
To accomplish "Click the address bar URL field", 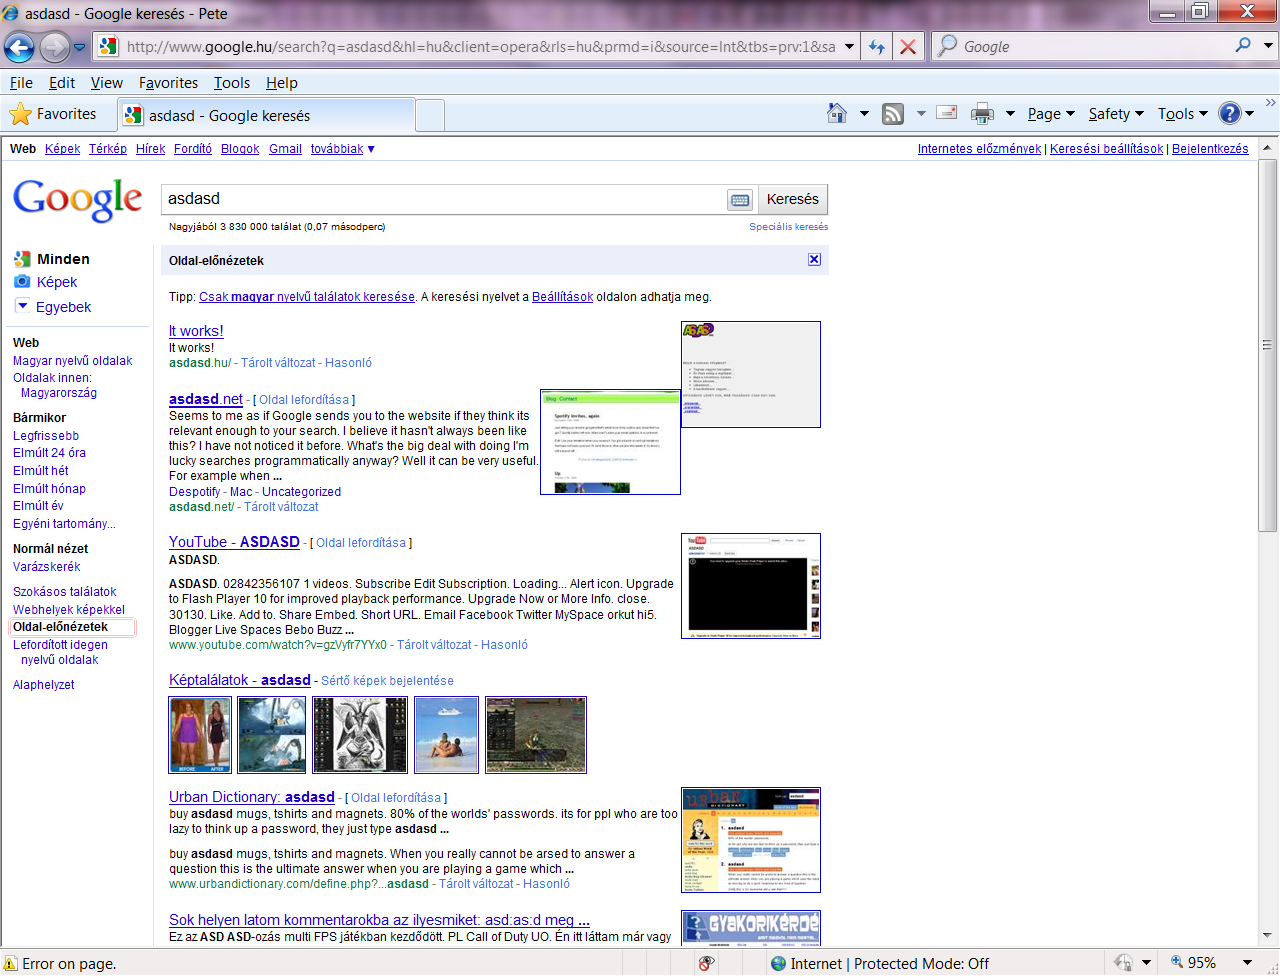I will (480, 46).
